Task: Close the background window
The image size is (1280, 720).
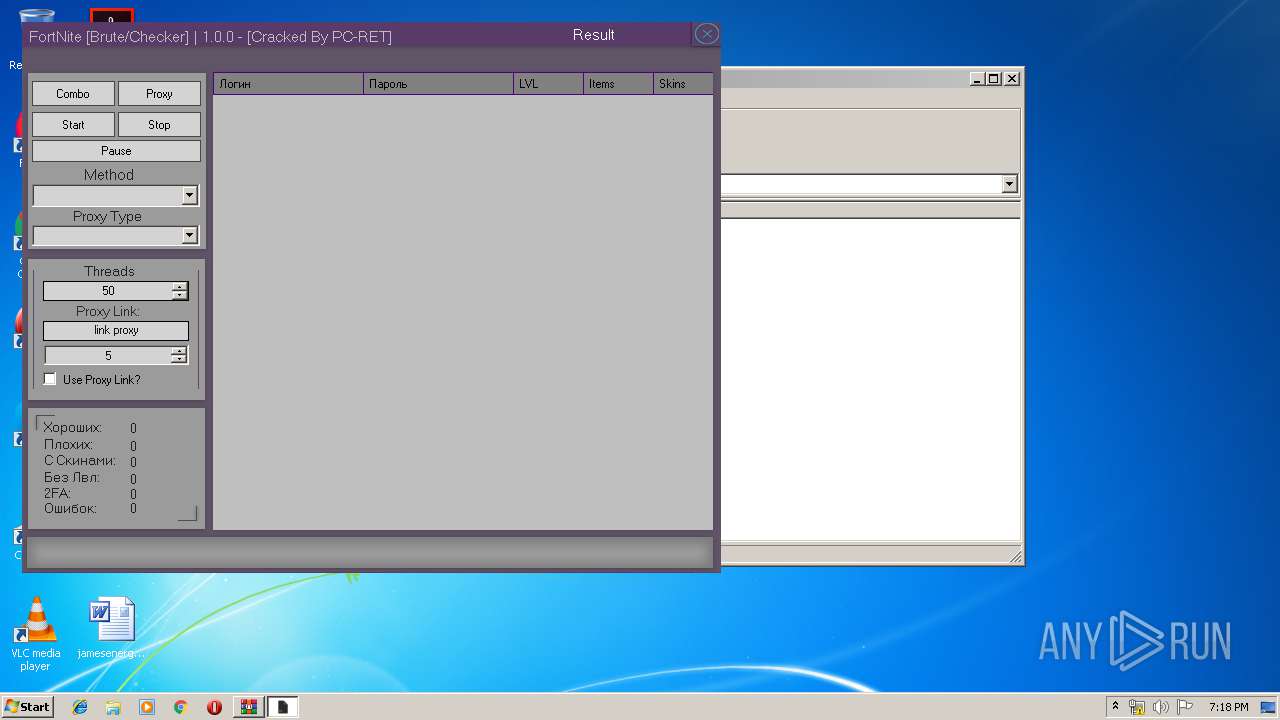Action: click(x=1012, y=78)
